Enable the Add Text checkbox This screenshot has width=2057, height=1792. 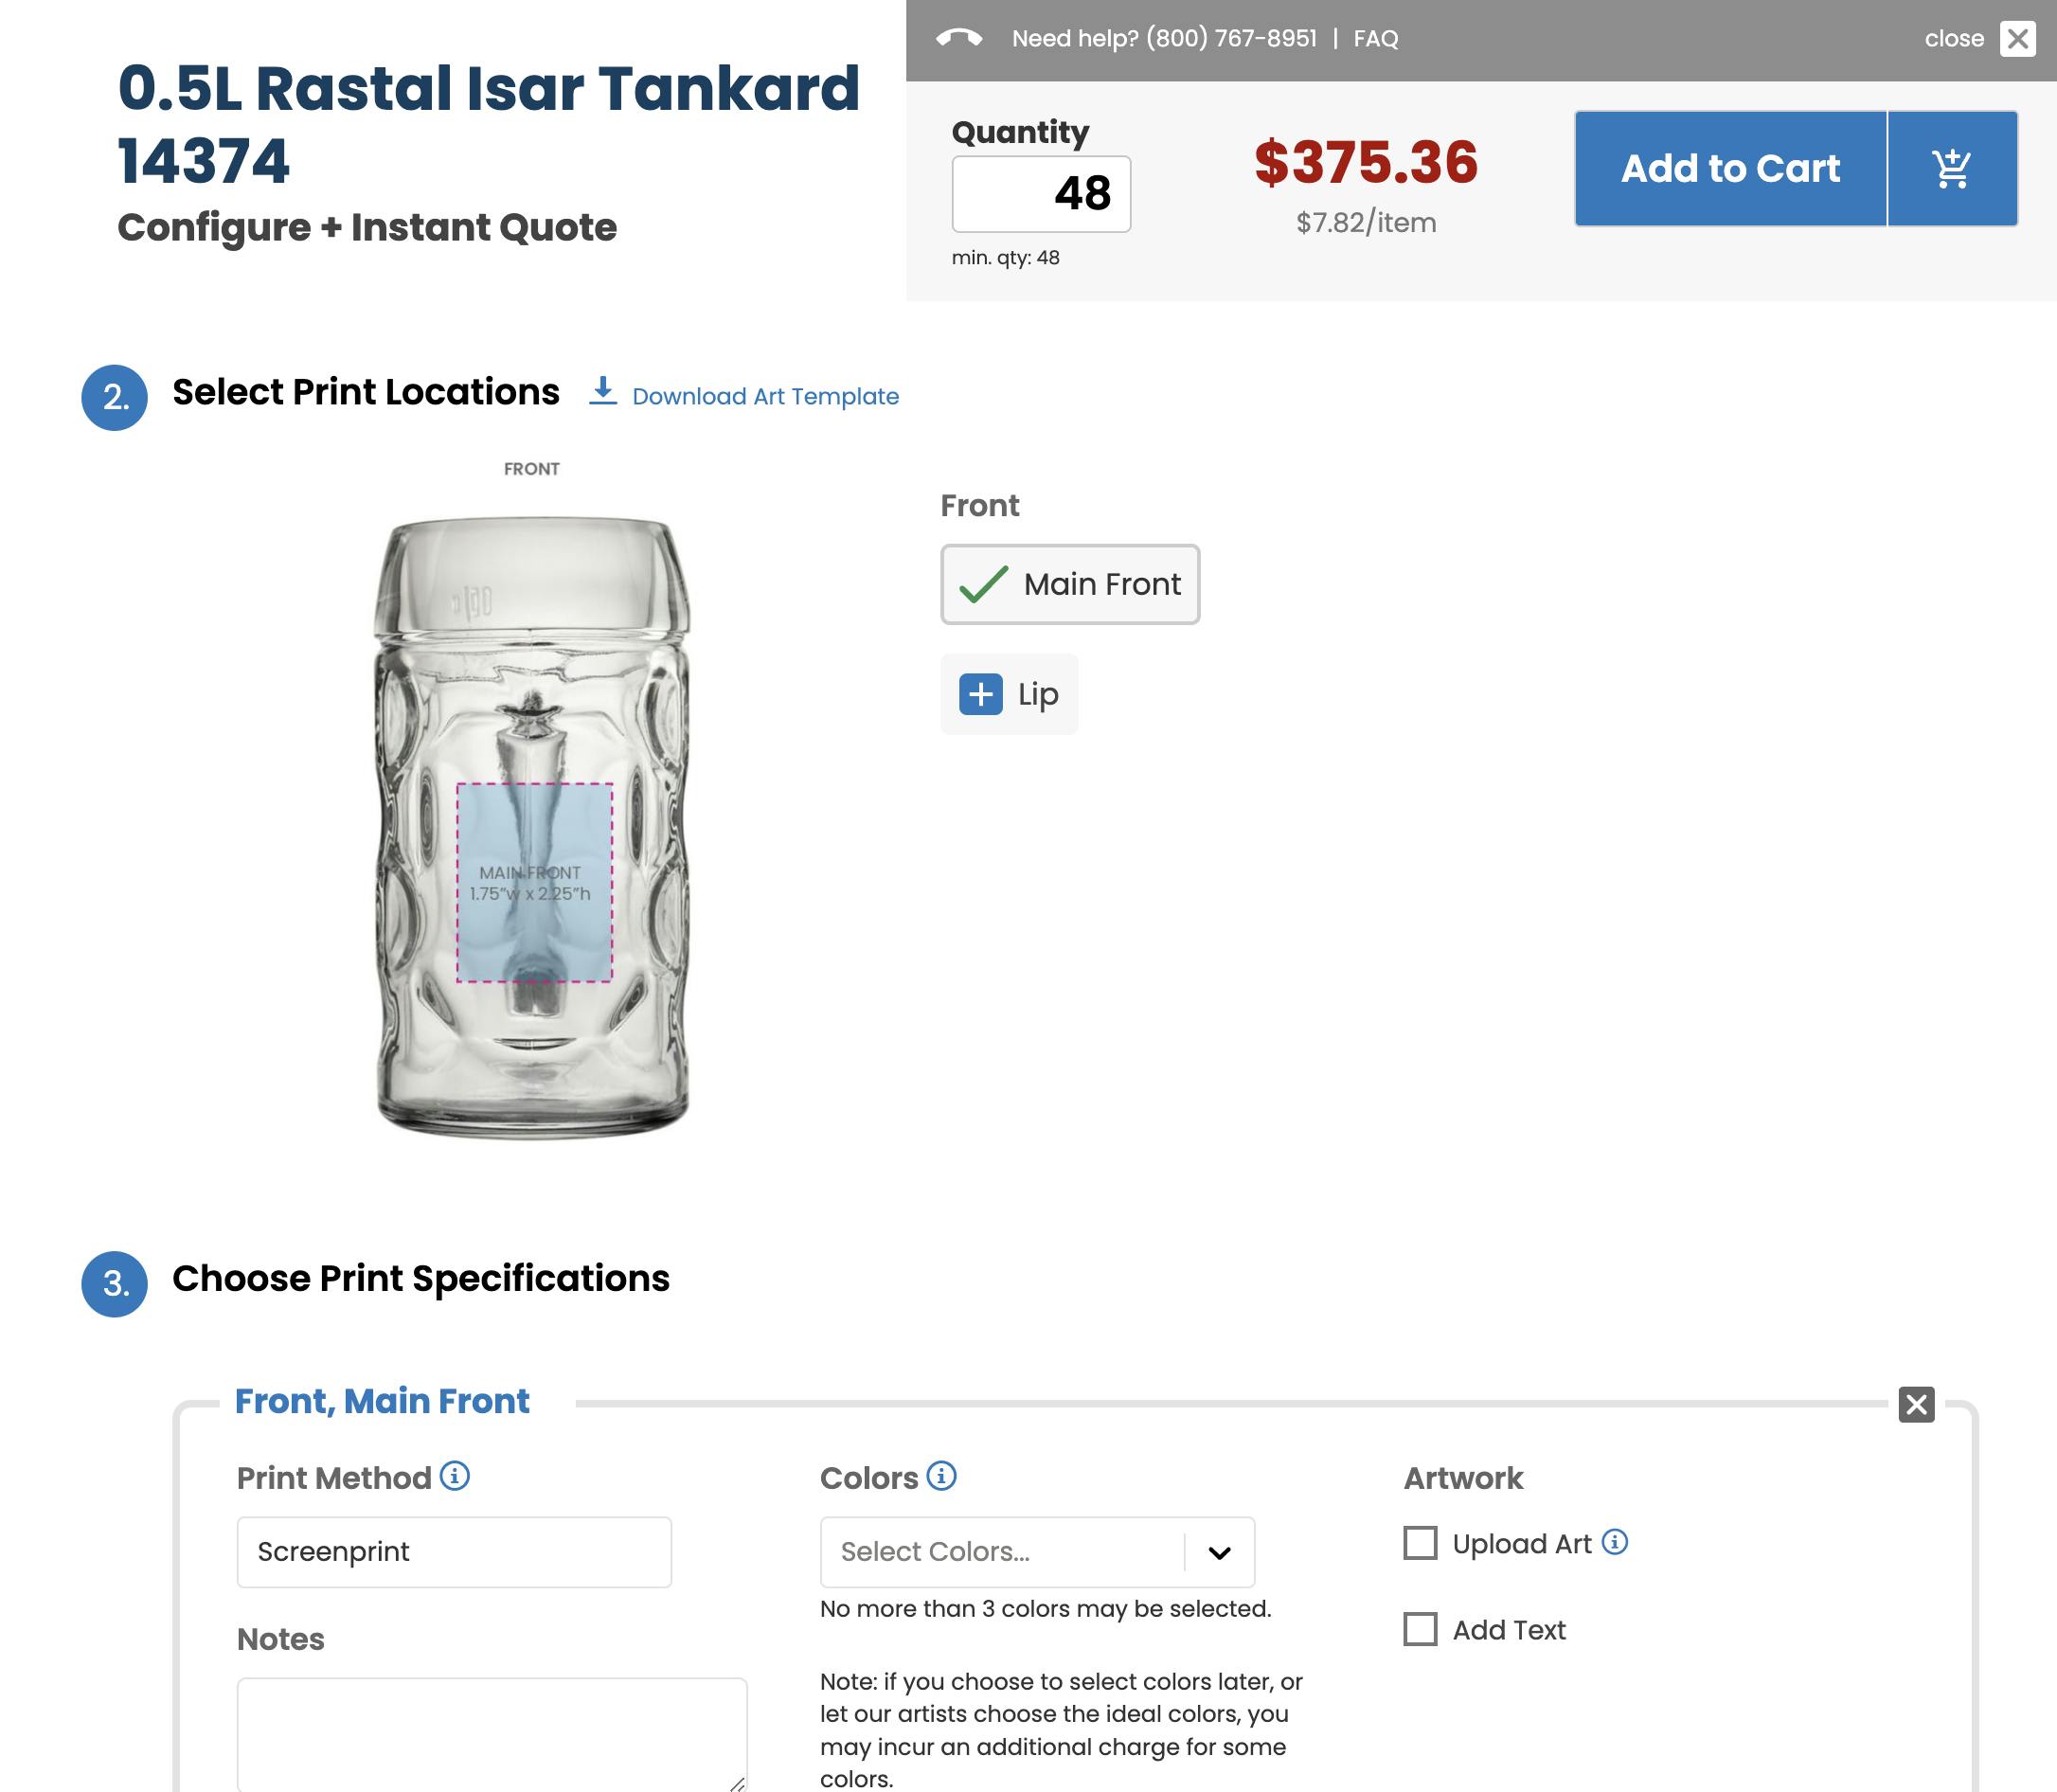[1419, 1629]
